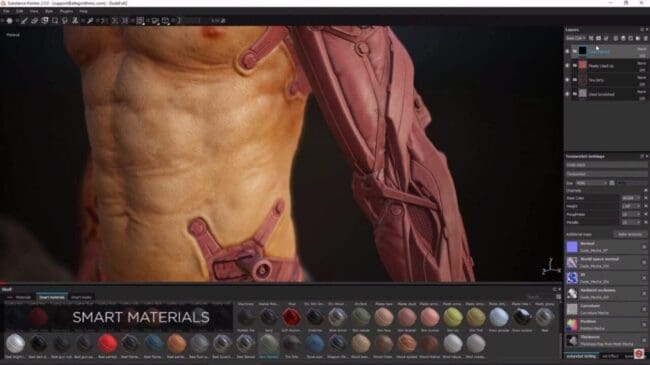The height and width of the screenshot is (365, 650).
Task: Click the Thickness map thumbnail
Action: point(572,340)
